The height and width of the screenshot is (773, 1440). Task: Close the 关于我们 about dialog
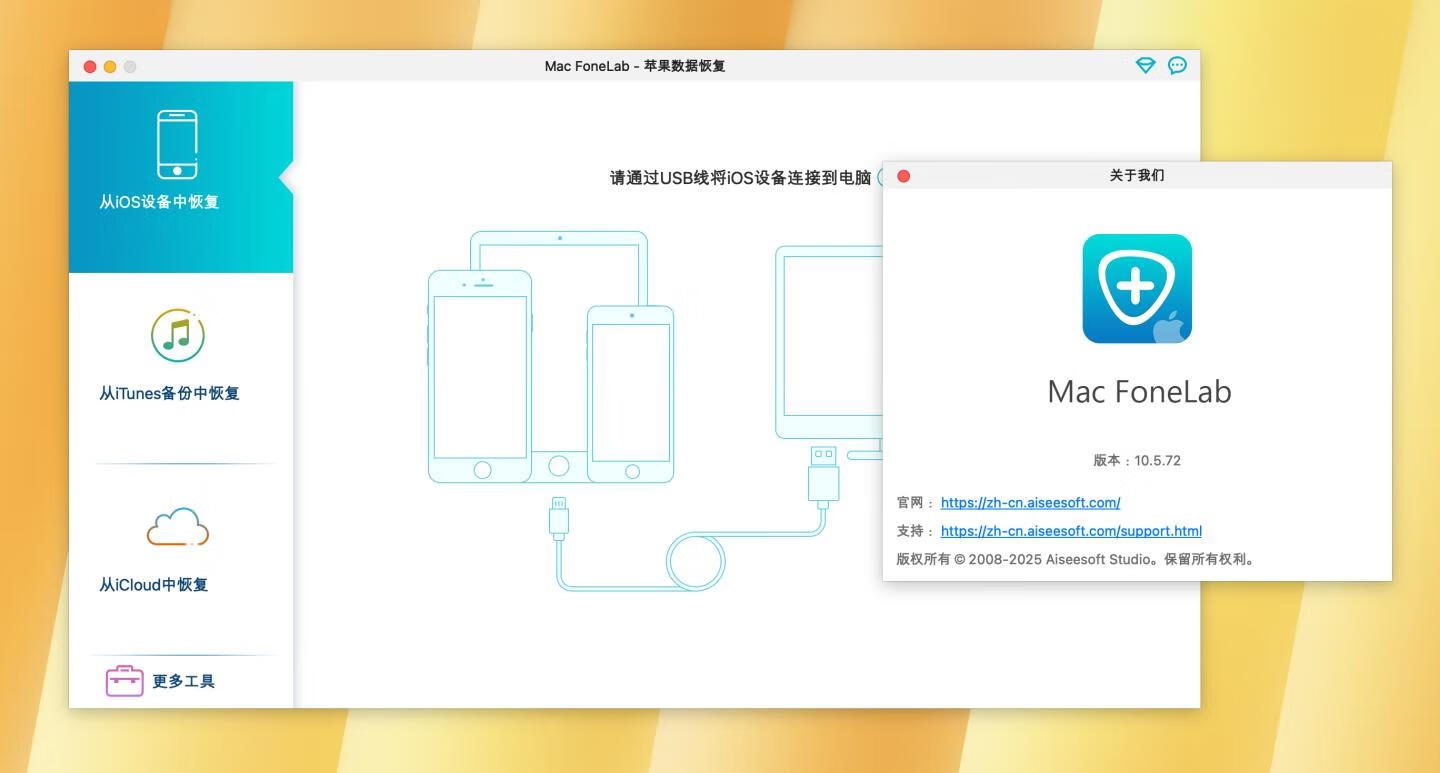904,176
